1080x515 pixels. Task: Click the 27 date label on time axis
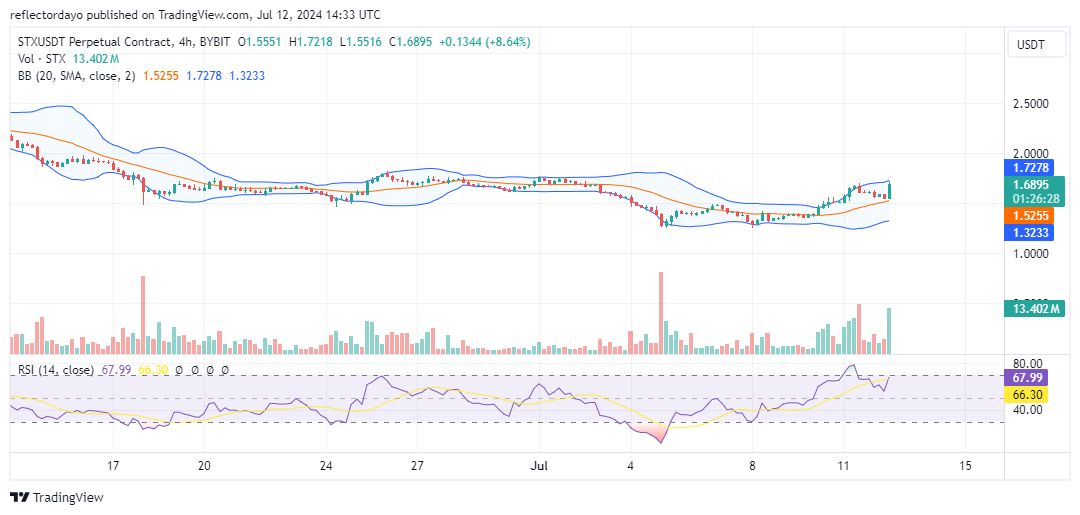click(417, 465)
